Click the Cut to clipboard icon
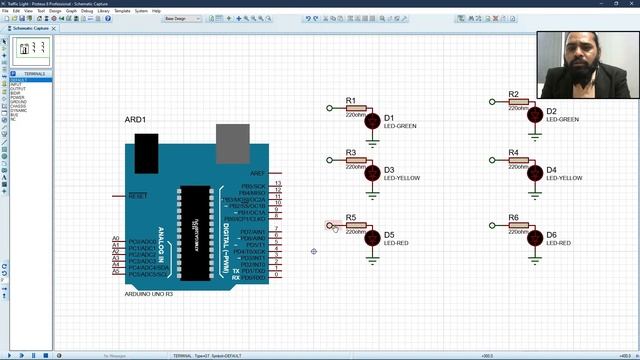 point(326,18)
